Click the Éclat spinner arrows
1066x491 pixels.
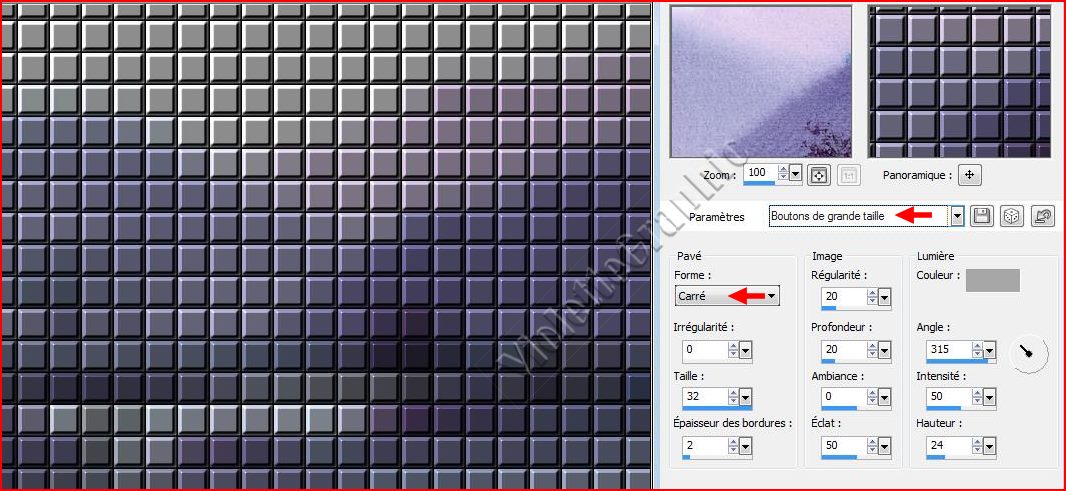871,445
